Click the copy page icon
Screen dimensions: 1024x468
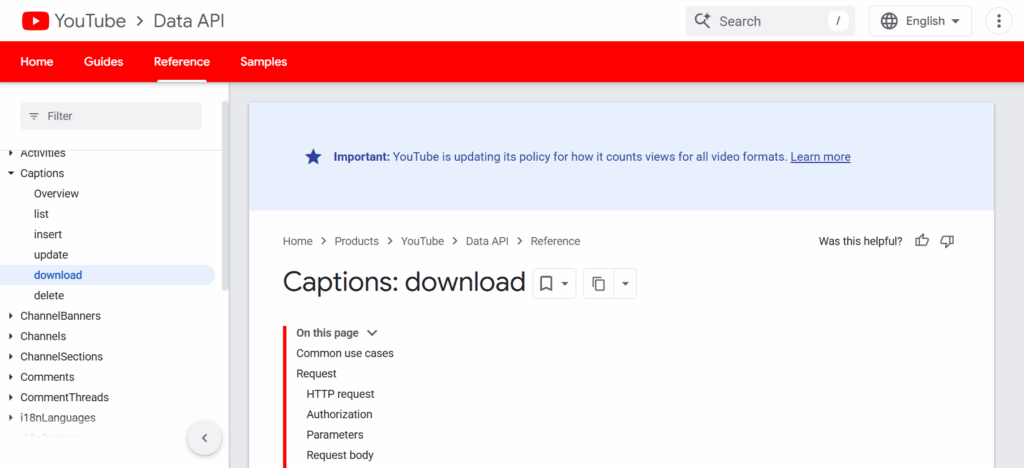598,283
